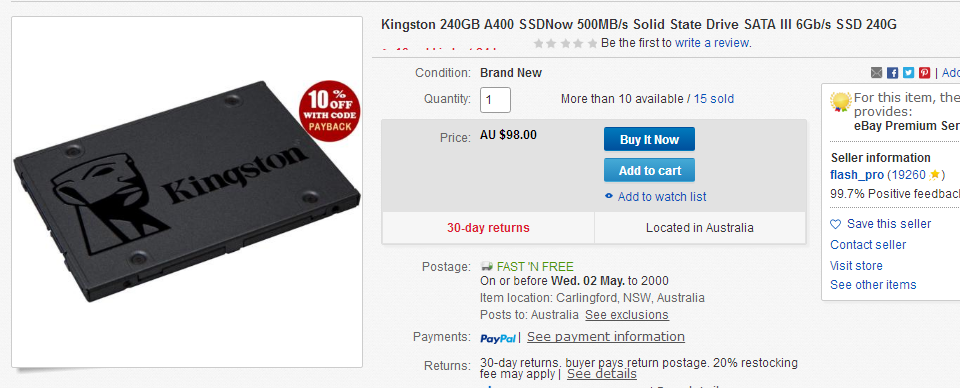Image resolution: width=960 pixels, height=388 pixels.
Task: Click the 10% off PAYBACK badge
Action: (329, 111)
